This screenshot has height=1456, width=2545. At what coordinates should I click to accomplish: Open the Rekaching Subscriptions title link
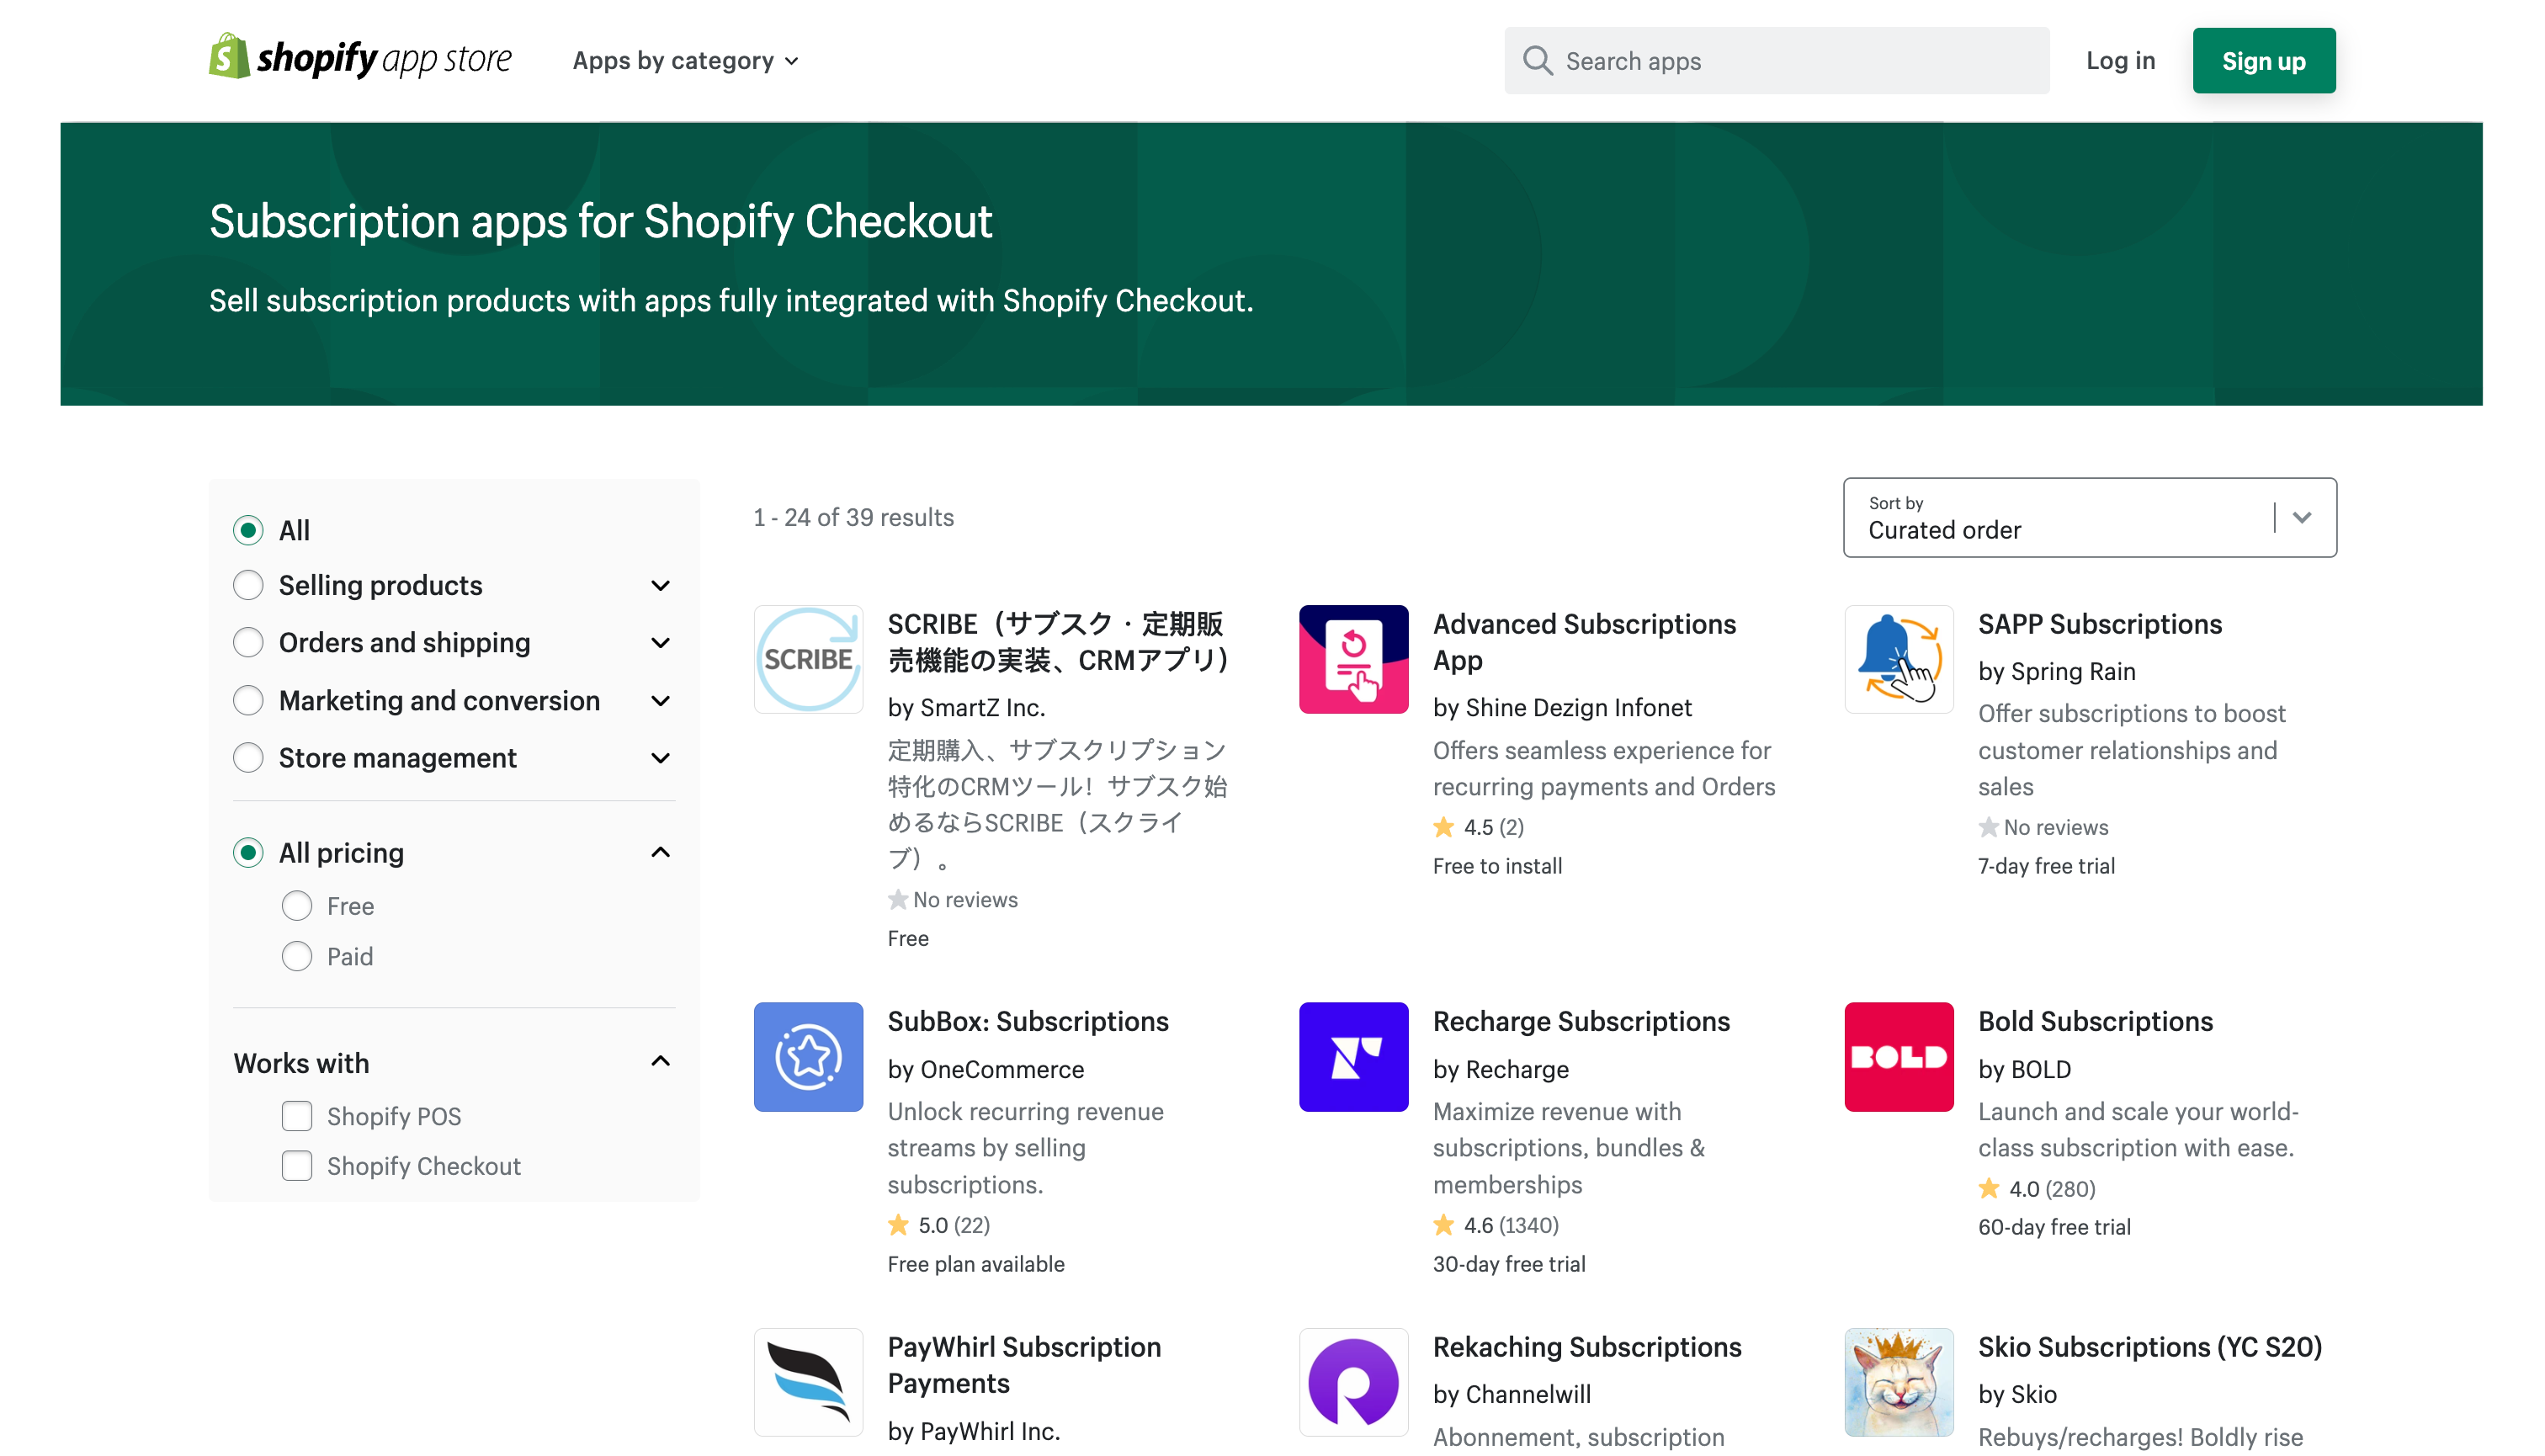click(x=1587, y=1347)
